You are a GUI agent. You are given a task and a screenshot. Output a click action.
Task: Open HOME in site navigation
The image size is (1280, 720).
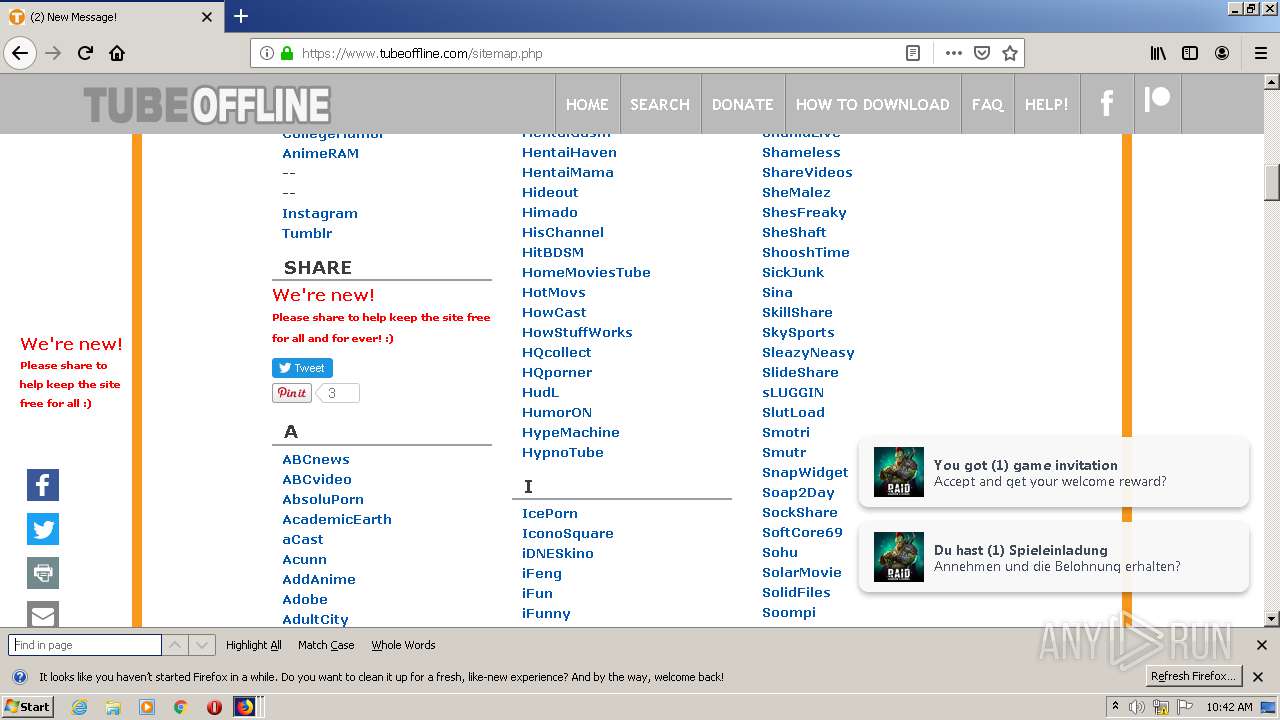tap(587, 104)
